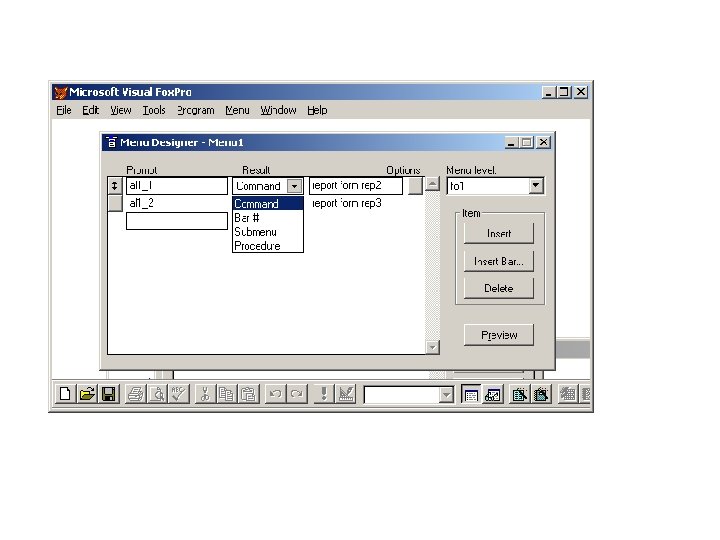
Task: Click the empty prompt field below all_2
Action: (x=177, y=221)
